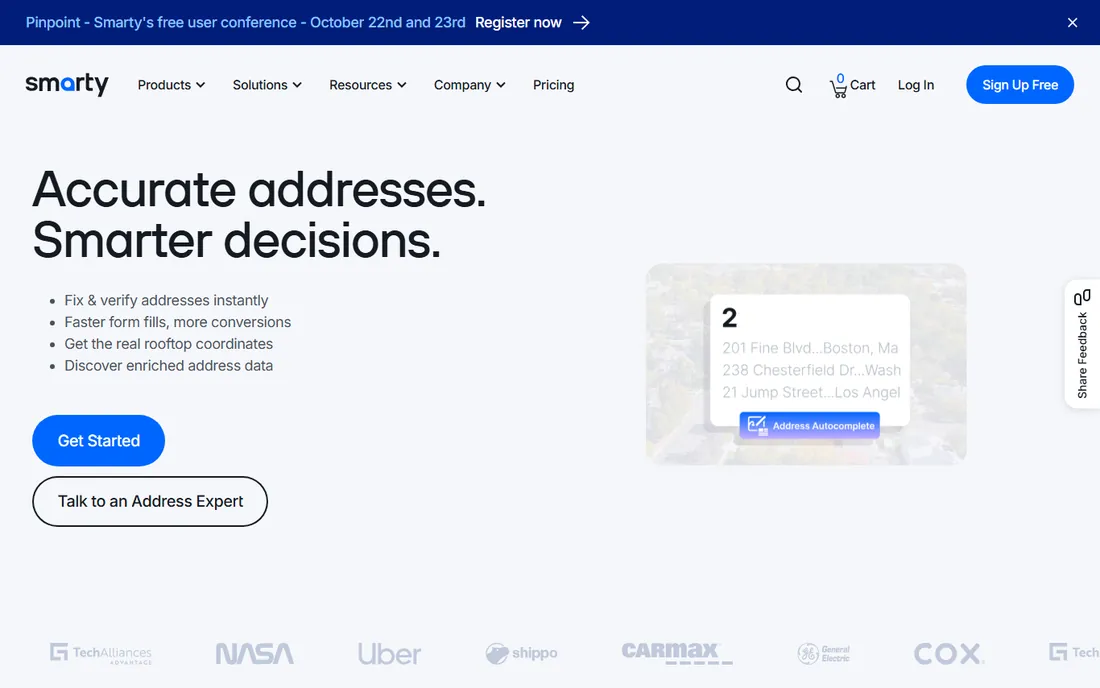Click the General Electric logo
The width and height of the screenshot is (1100, 688).
point(824,654)
